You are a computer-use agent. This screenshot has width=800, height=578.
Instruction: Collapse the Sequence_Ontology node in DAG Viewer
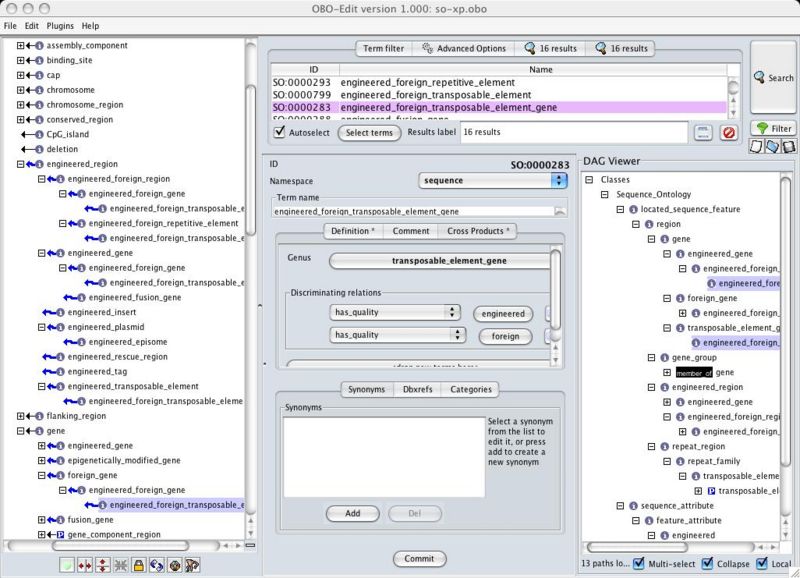[x=605, y=194]
